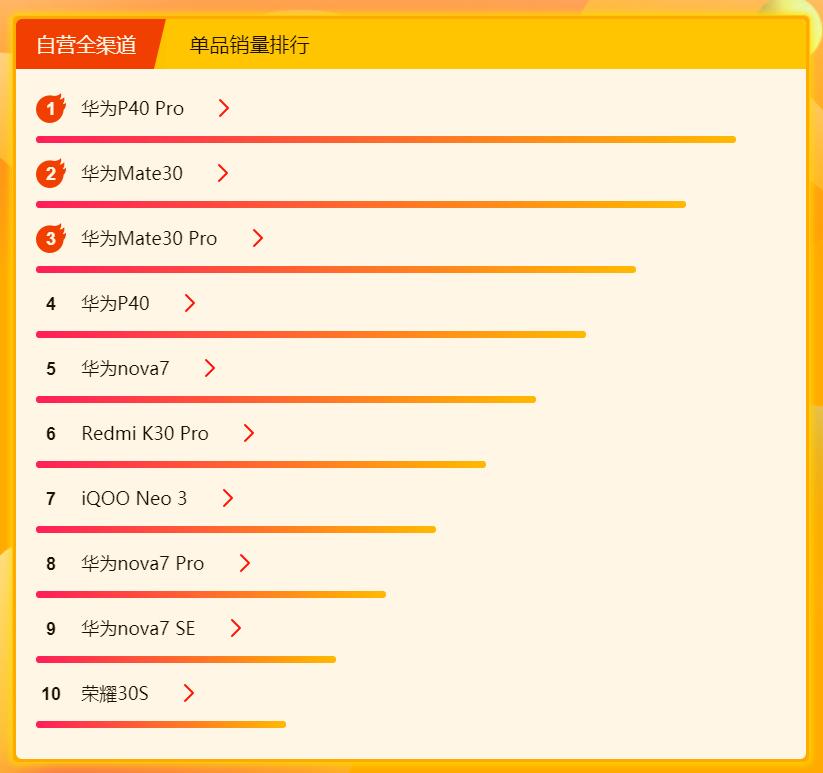This screenshot has width=823, height=773.
Task: Click the 华为nova7 SE product name
Action: click(138, 628)
